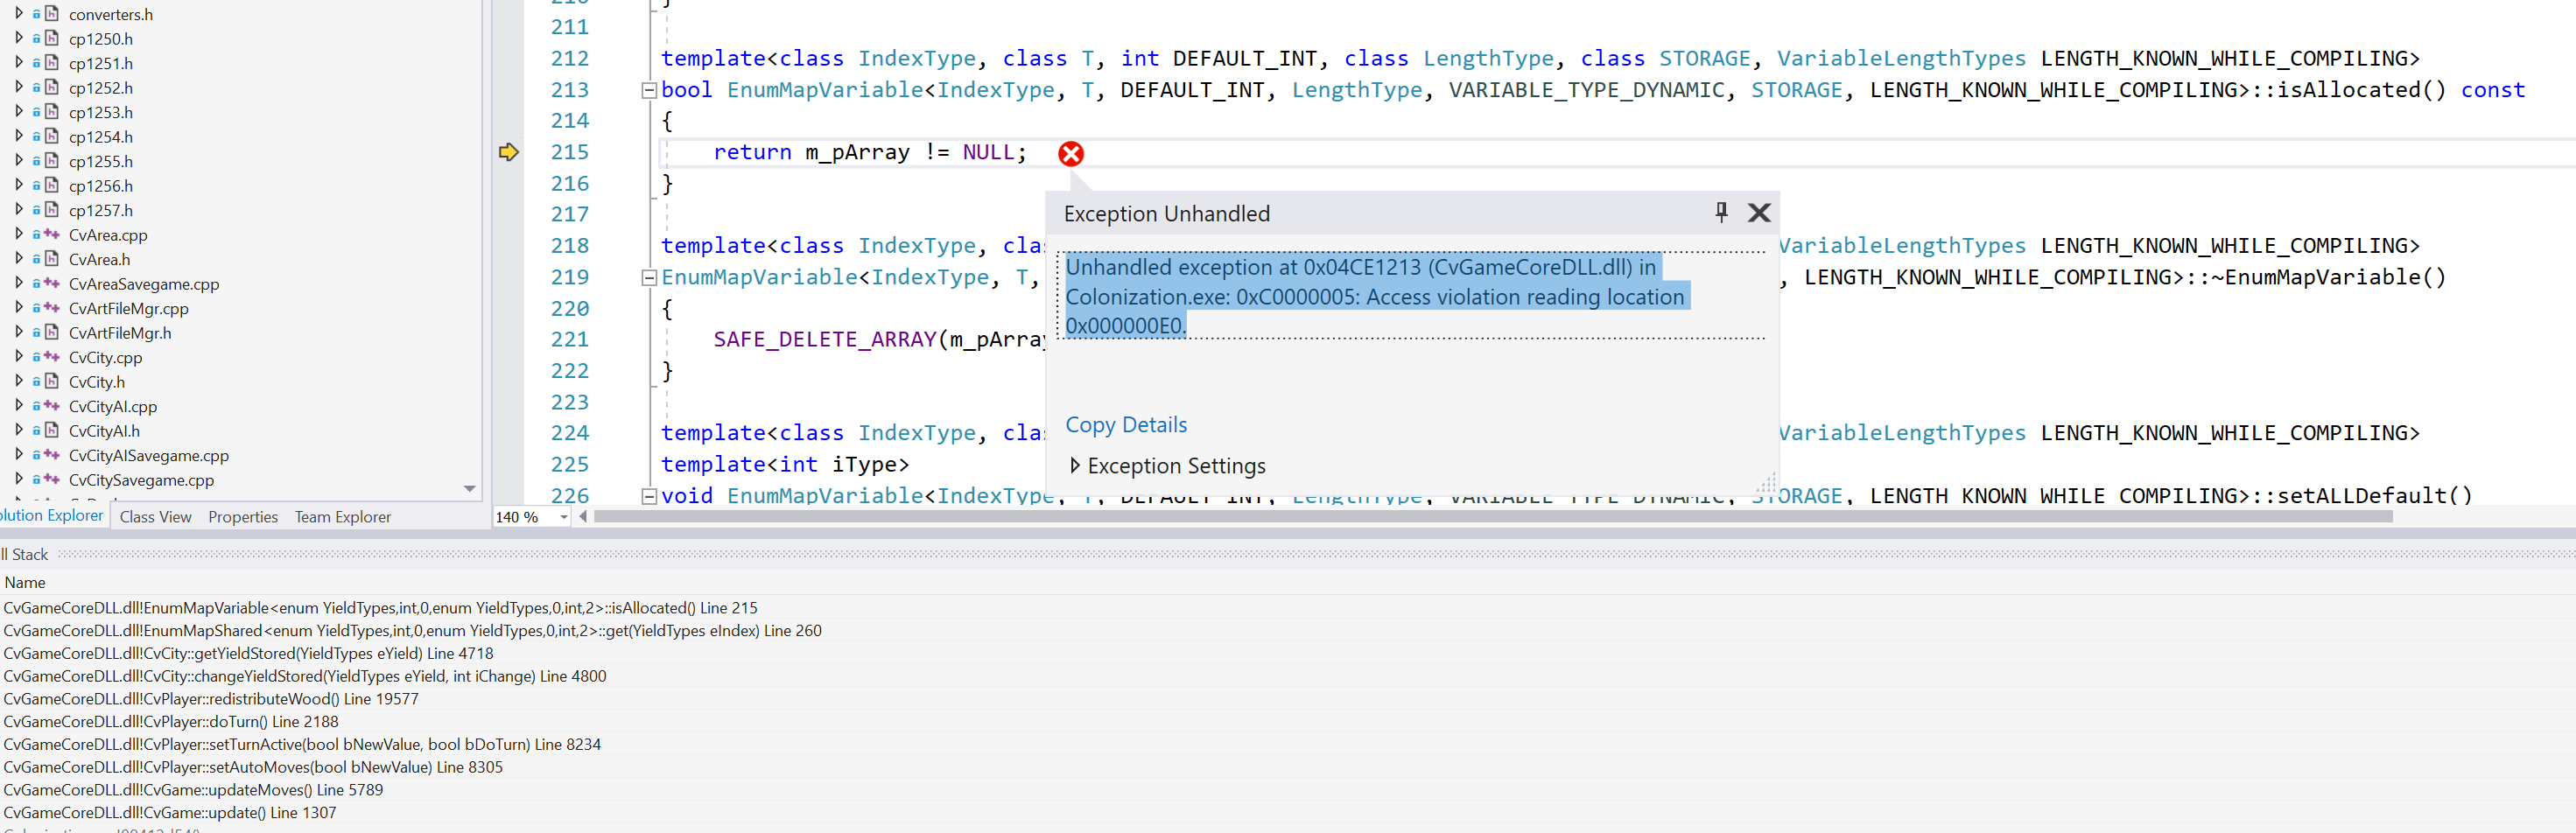Select the isAllocated() Line 215 stack frame
Viewport: 2576px width, 833px height.
point(380,608)
